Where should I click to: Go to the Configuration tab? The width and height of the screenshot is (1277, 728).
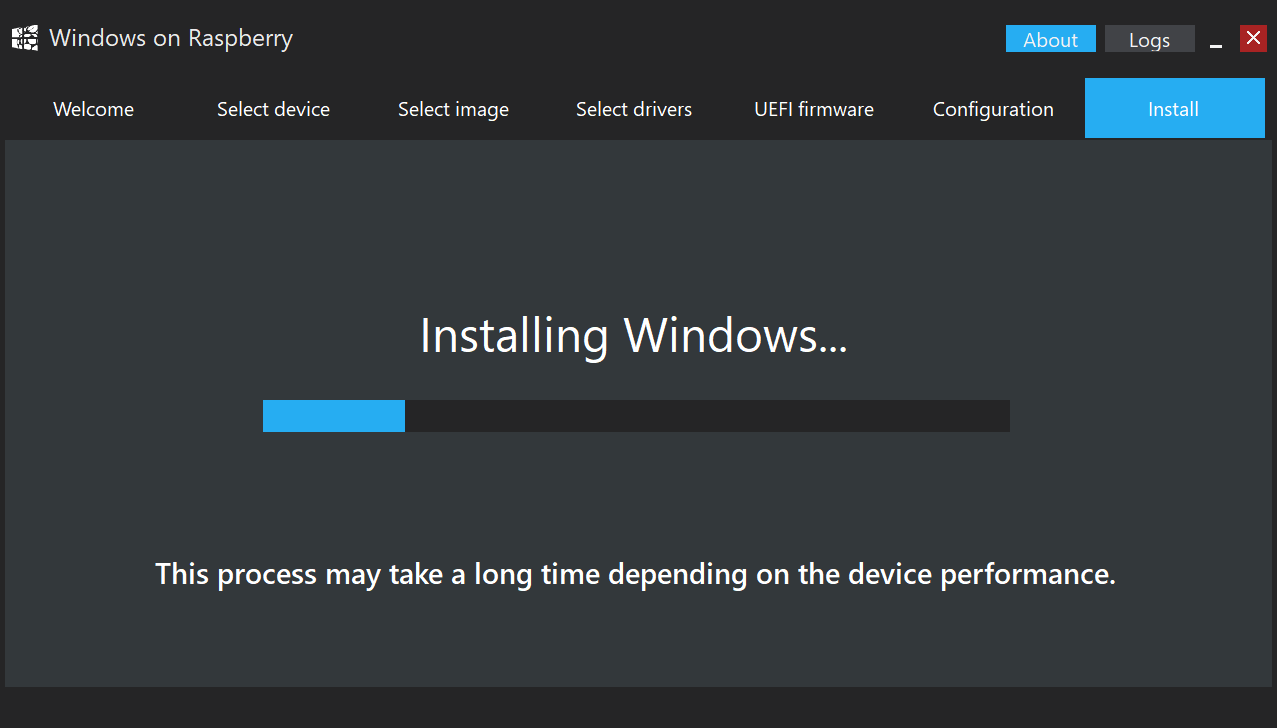pyautogui.click(x=993, y=109)
